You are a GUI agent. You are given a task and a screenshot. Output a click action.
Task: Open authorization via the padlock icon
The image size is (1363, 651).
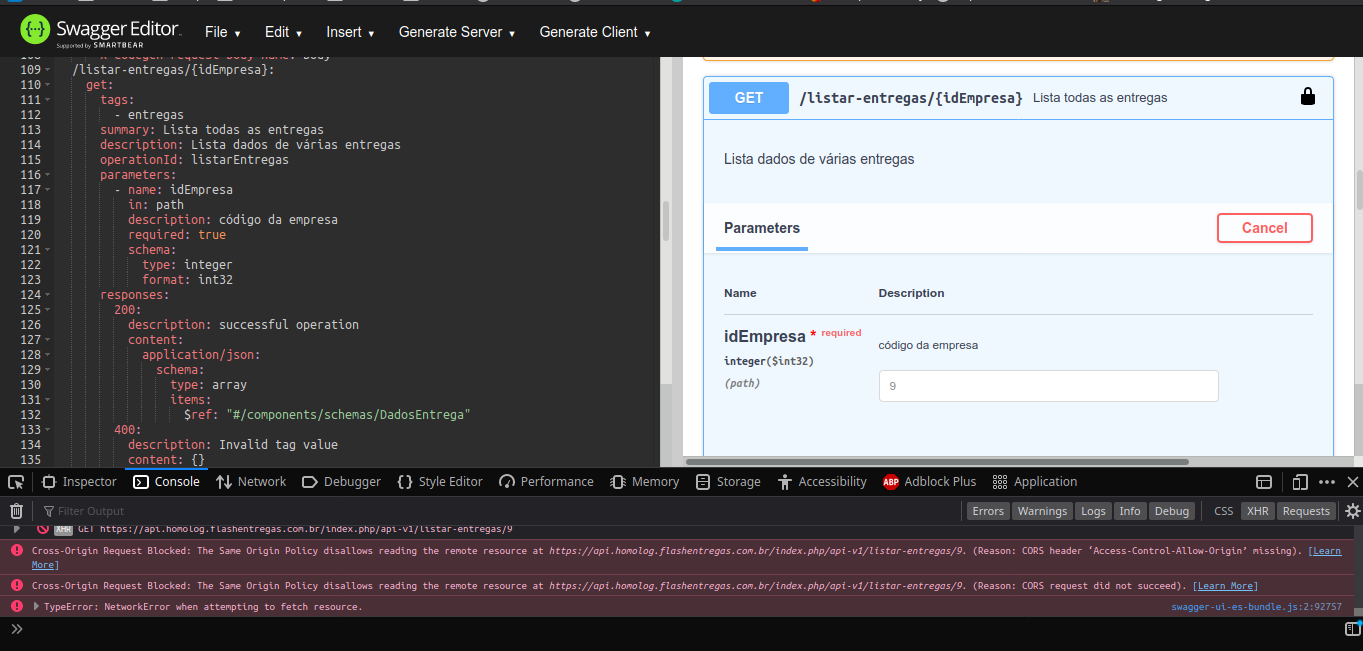tap(1308, 97)
